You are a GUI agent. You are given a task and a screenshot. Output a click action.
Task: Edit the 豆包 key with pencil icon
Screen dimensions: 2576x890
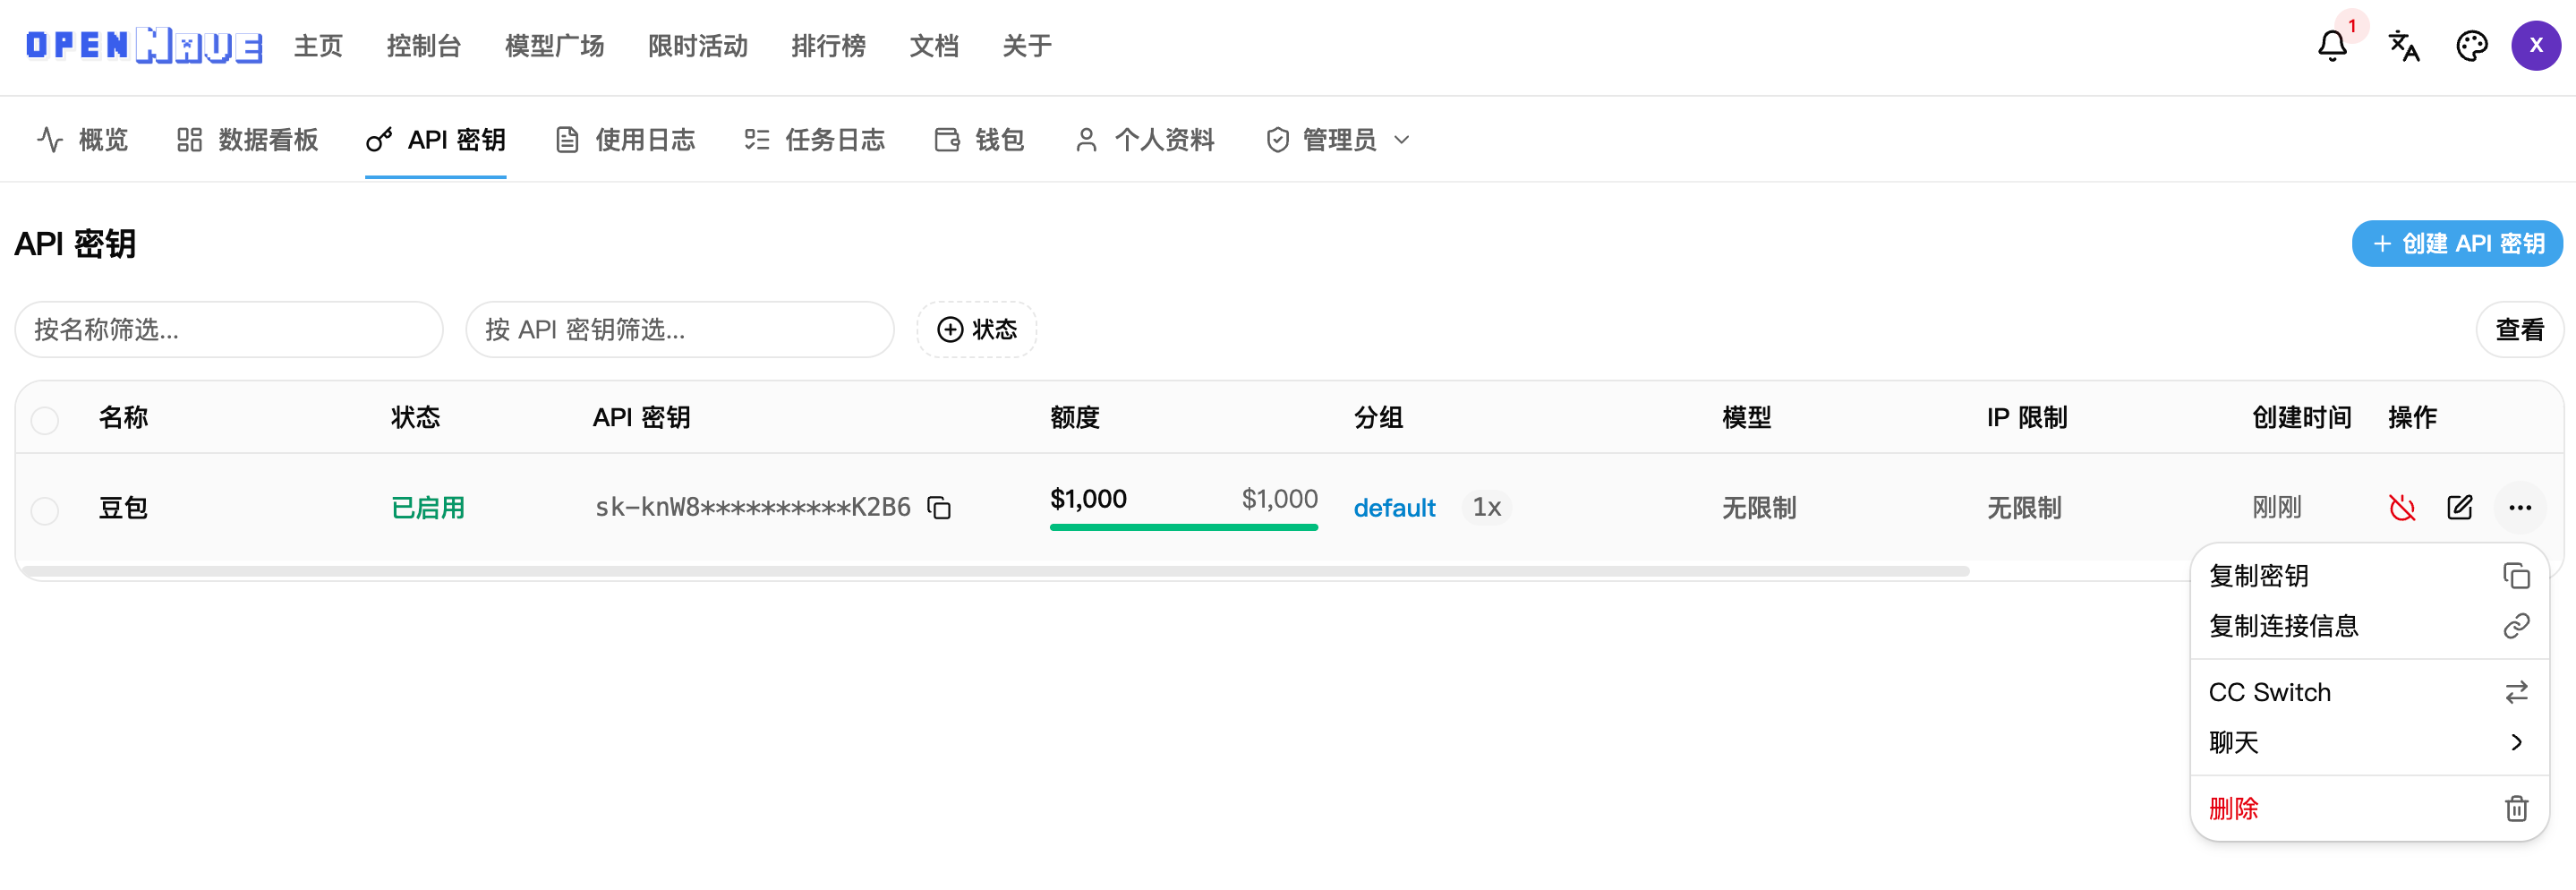2460,508
